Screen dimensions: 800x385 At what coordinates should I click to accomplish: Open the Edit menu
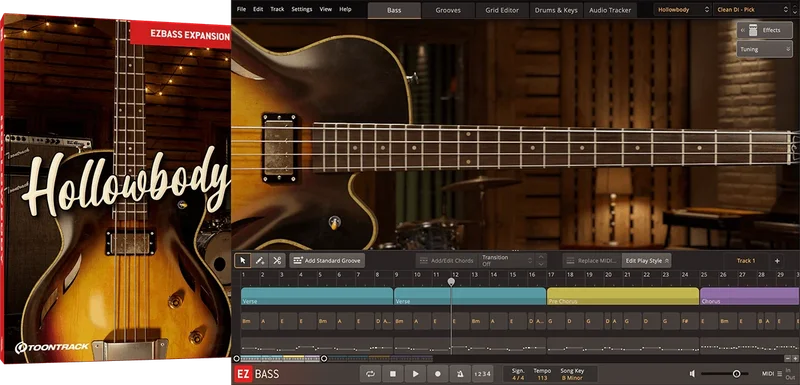(x=258, y=9)
